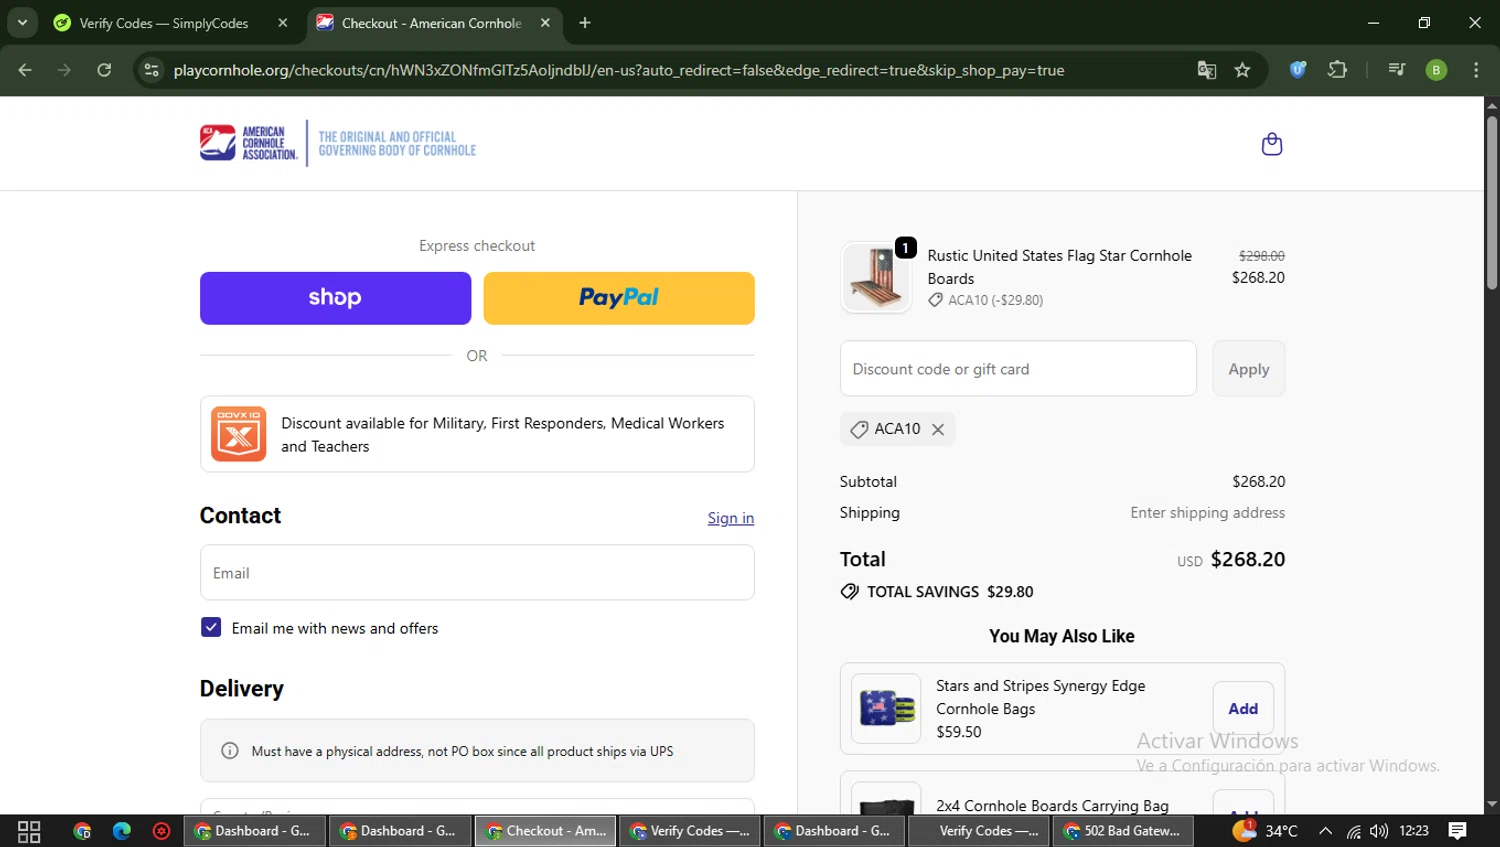Open the 502 Bad Gateway taskbar window

tap(1123, 831)
